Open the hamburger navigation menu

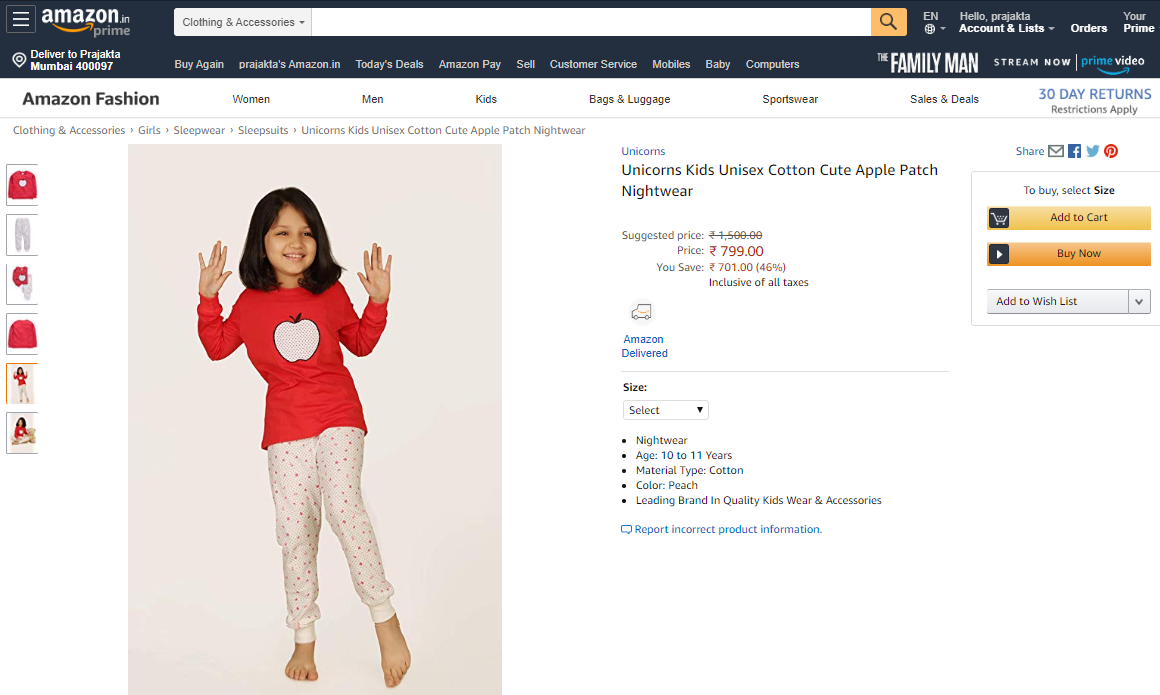22,20
